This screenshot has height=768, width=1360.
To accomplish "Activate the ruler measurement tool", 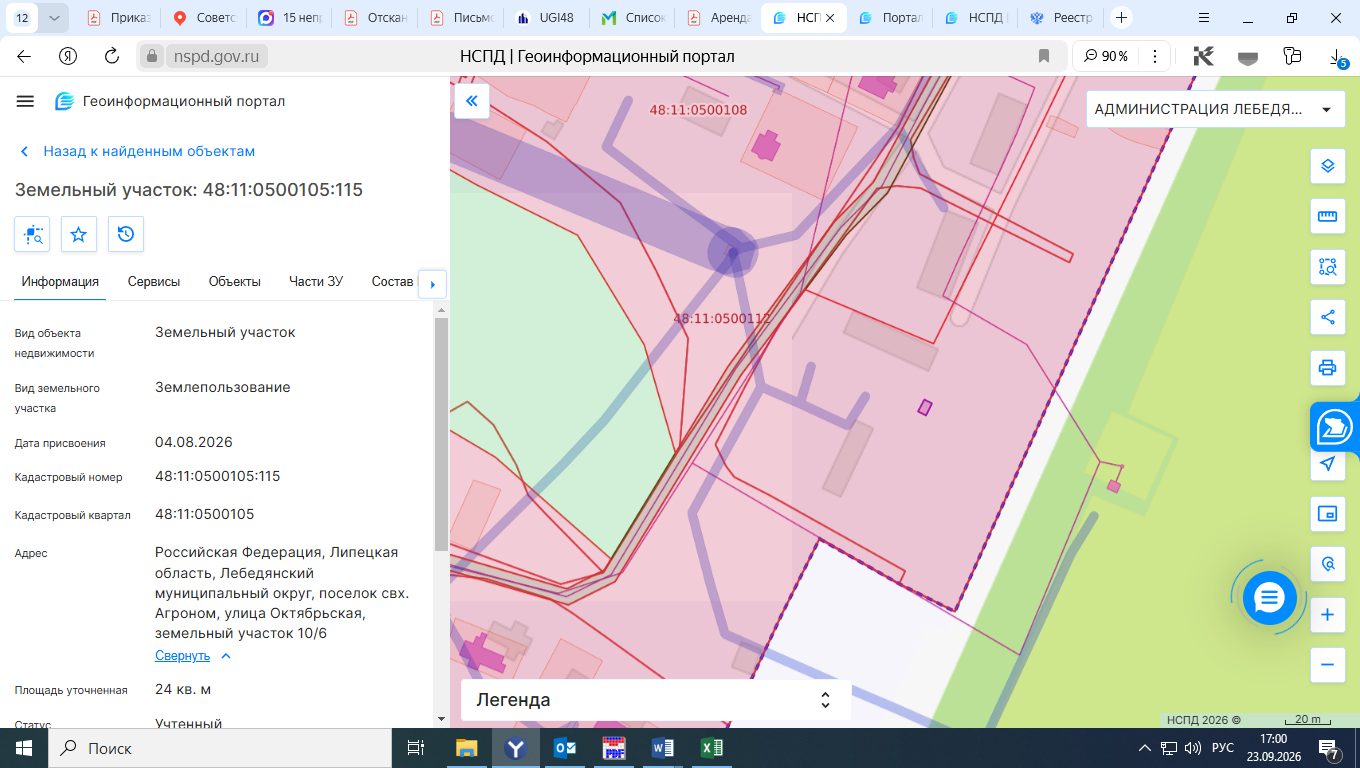I will 1327,216.
